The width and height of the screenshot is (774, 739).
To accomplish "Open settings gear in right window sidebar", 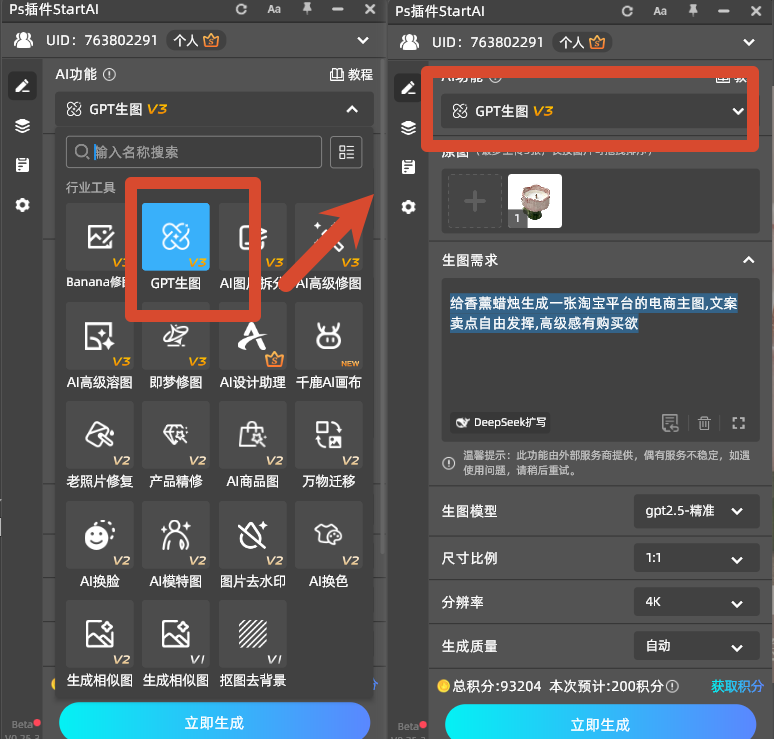I will [408, 207].
